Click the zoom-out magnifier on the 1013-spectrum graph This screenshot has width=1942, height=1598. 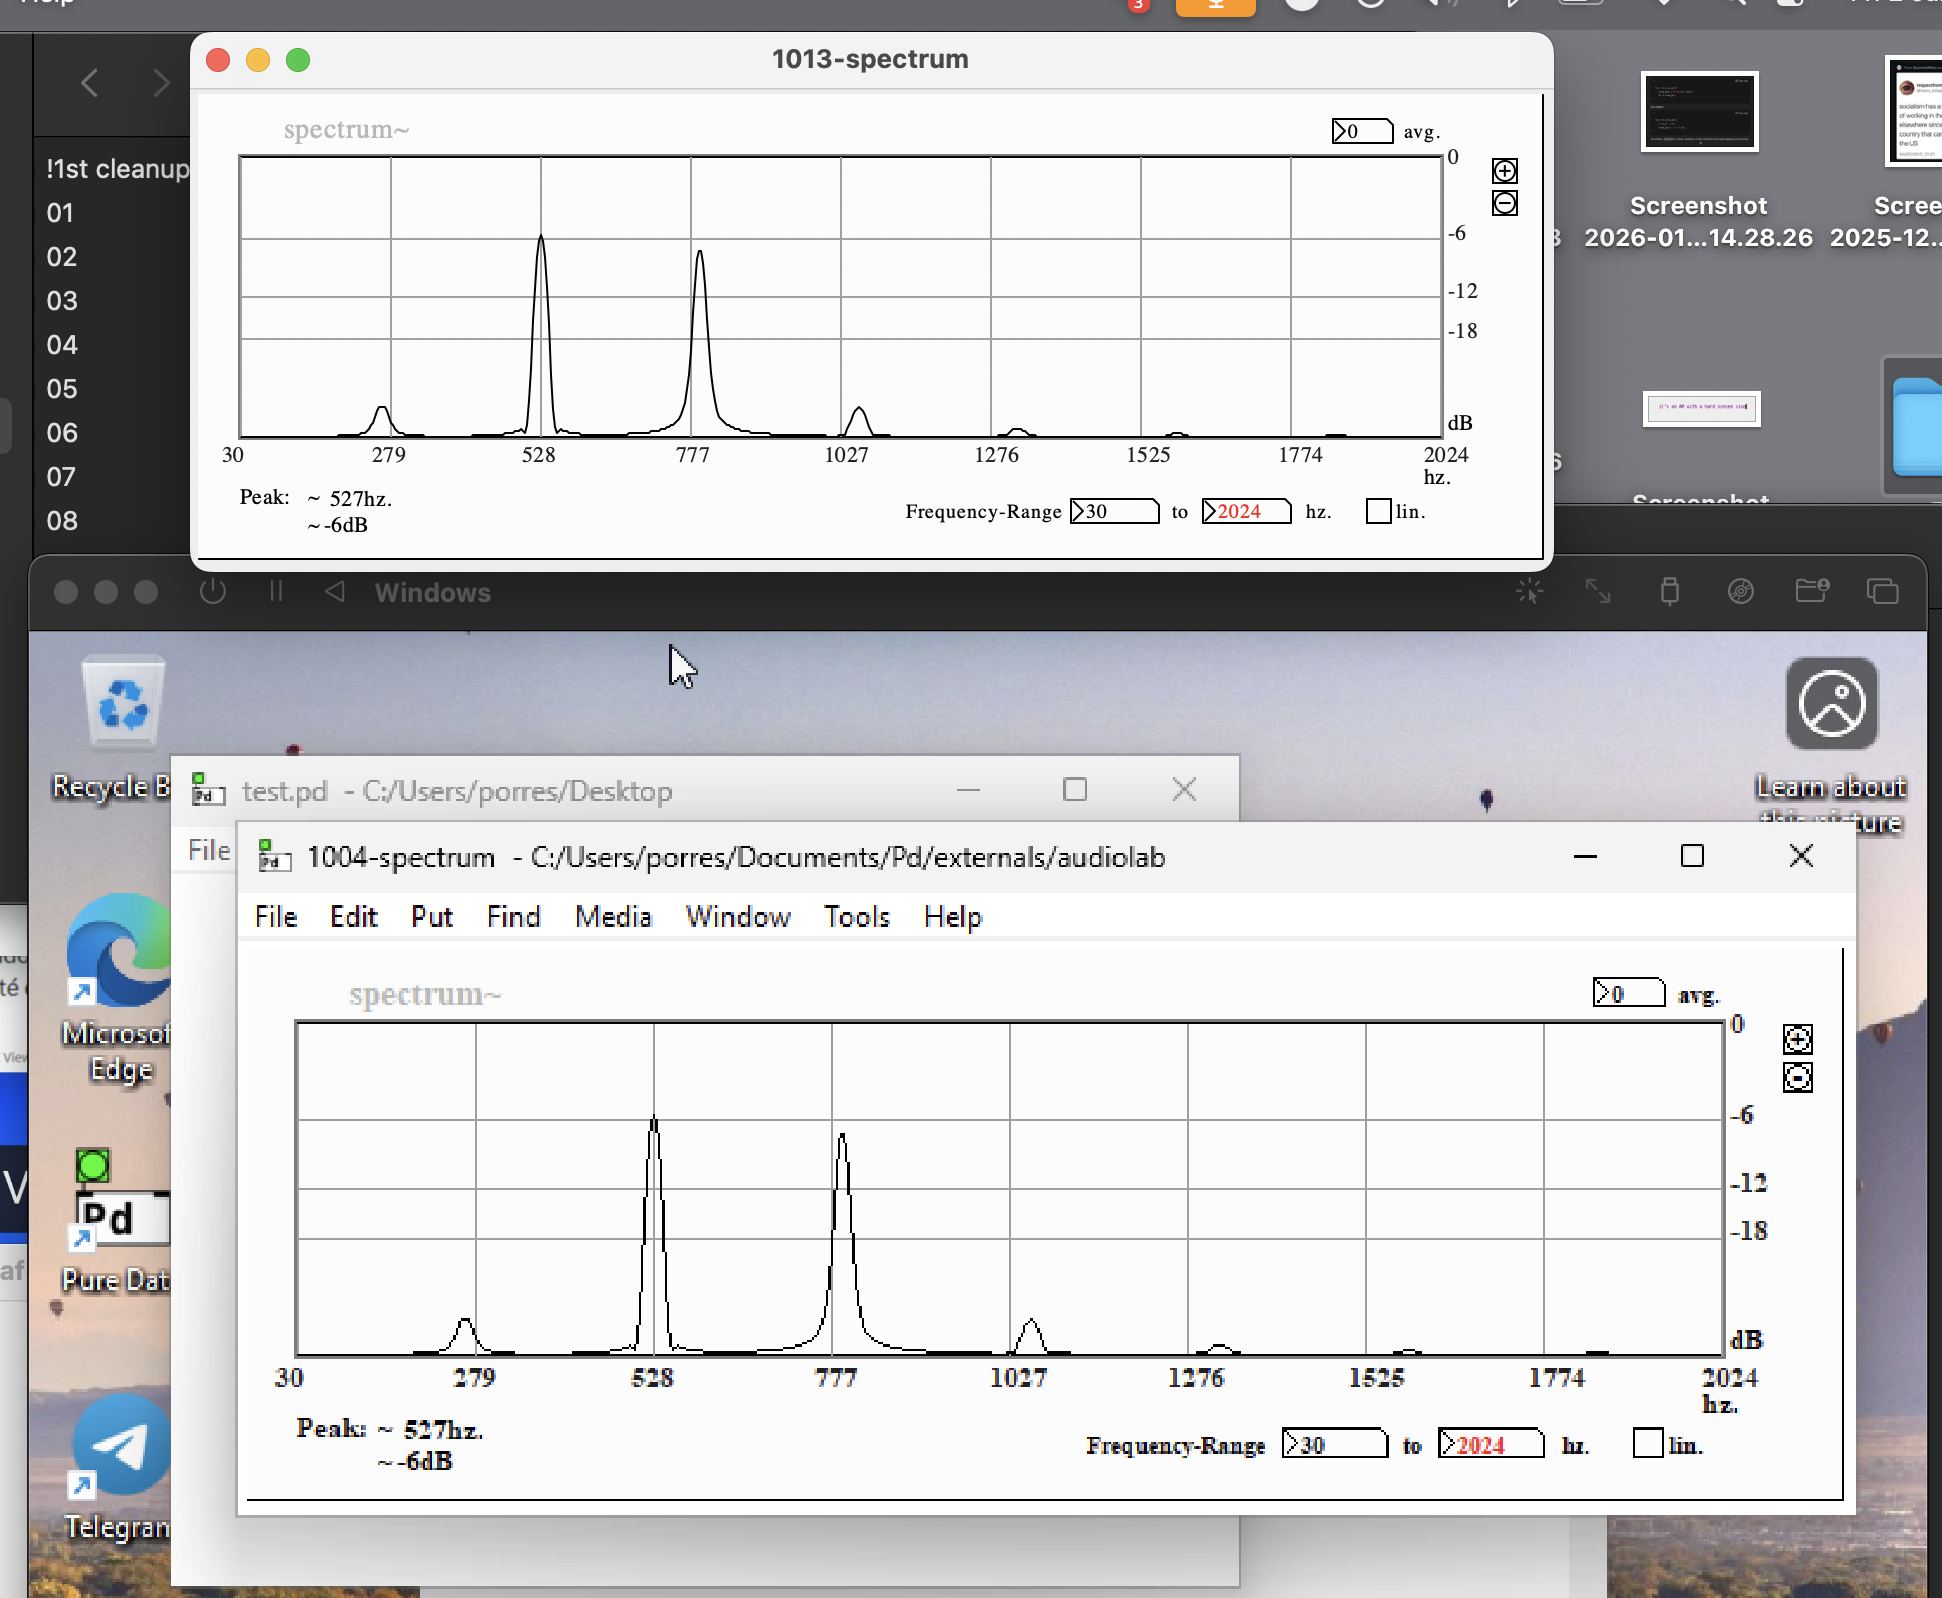click(1504, 203)
